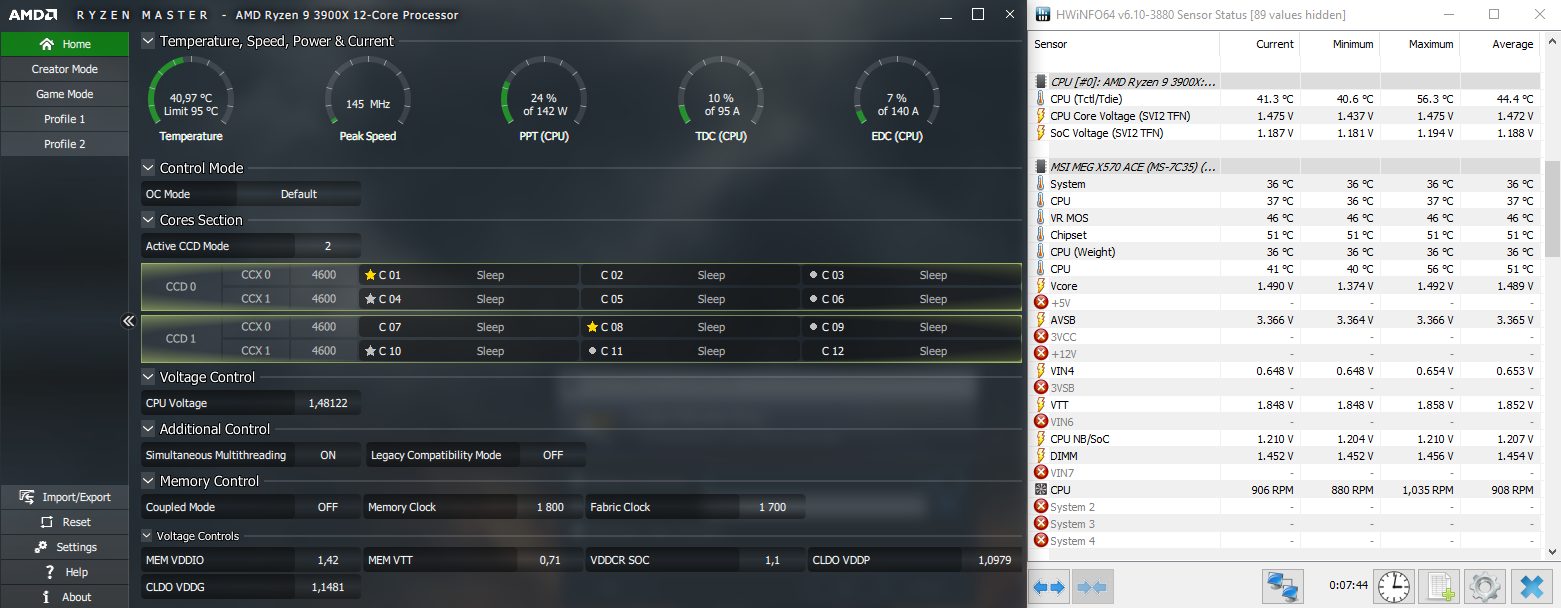Click the gold star on core C 08
The height and width of the screenshot is (608, 1561).
tap(592, 327)
